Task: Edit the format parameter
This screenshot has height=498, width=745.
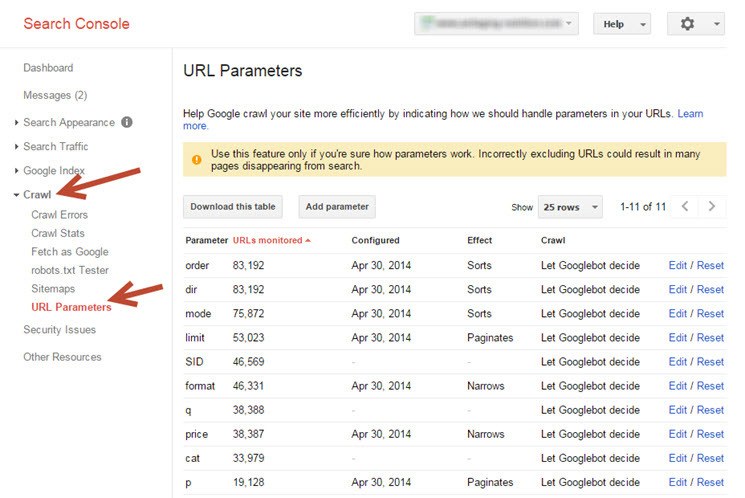Action: [x=678, y=386]
